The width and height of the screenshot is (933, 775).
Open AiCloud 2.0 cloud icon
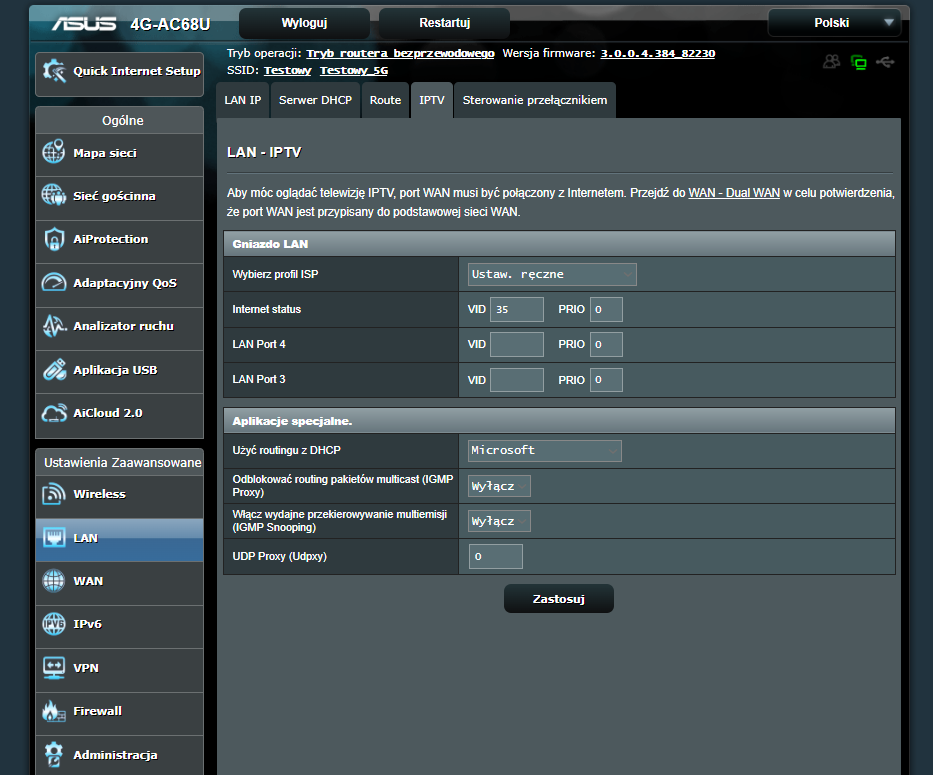pos(54,413)
